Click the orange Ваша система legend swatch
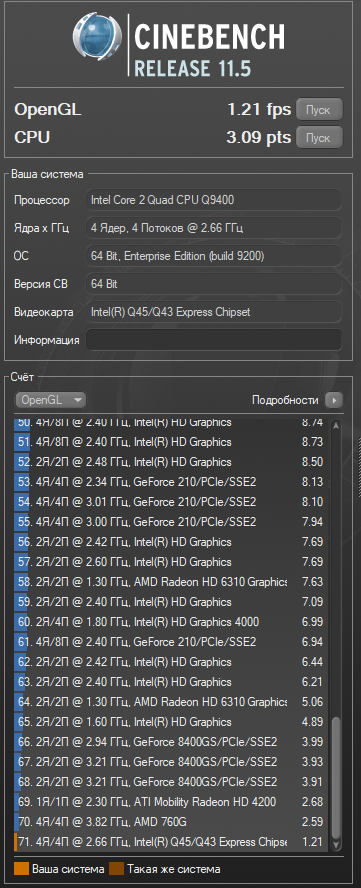Viewport: 361px width, 888px height. coord(22,869)
